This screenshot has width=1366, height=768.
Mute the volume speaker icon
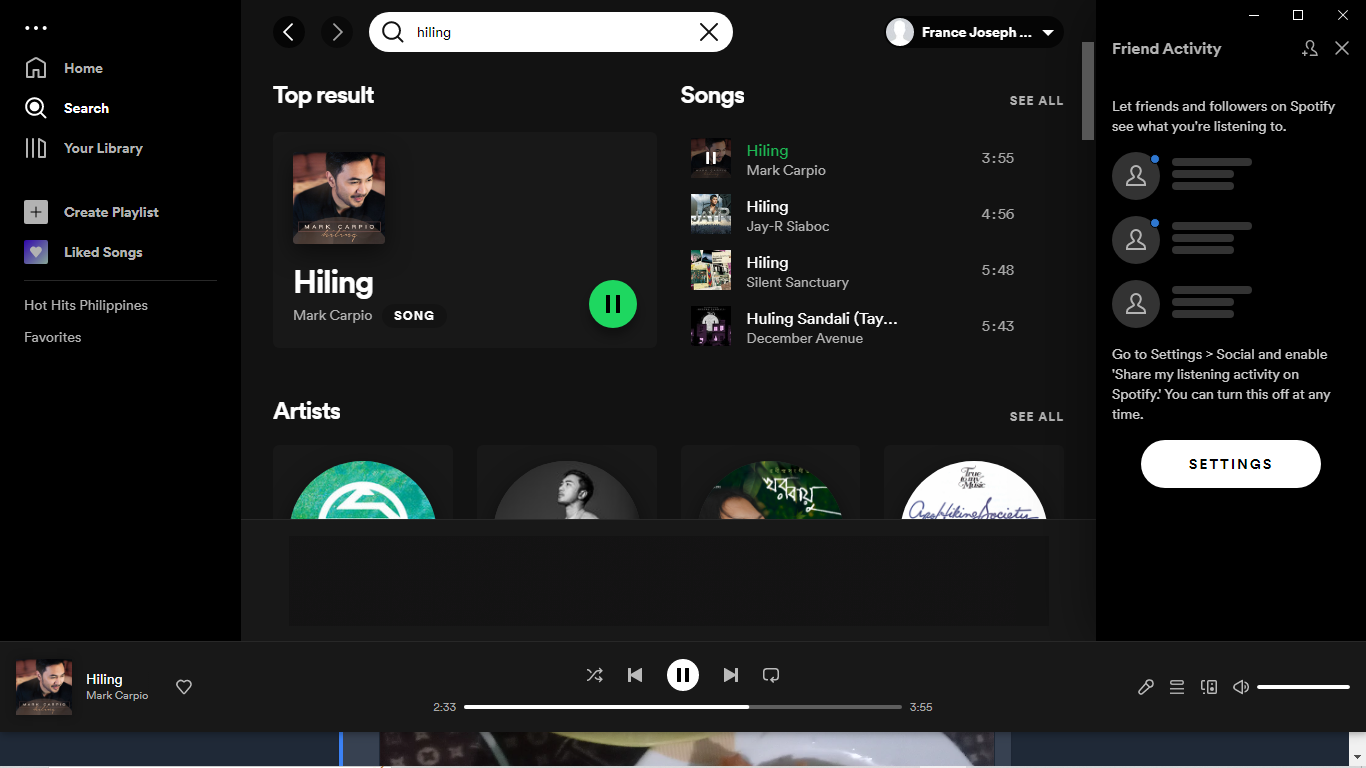coord(1241,687)
